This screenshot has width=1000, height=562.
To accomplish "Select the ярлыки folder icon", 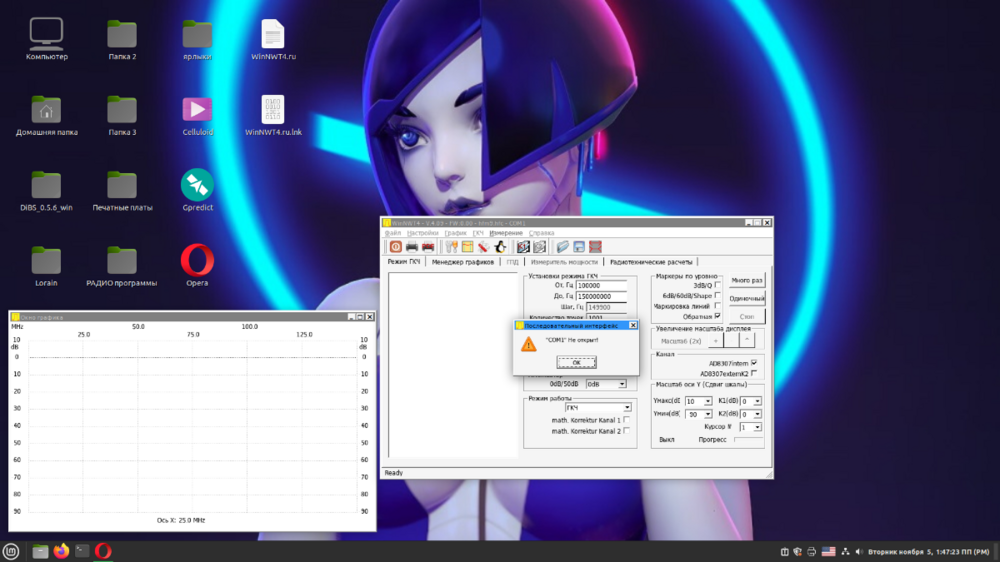I will point(197,39).
